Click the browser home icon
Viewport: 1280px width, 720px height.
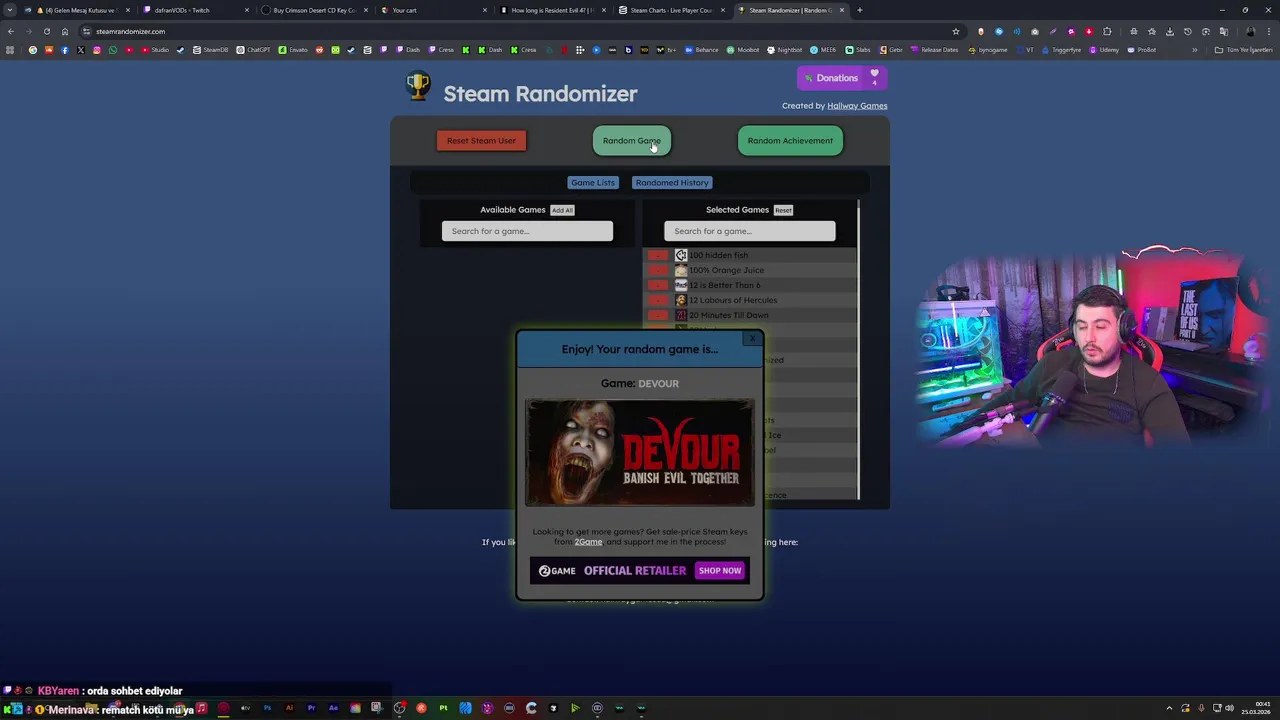click(x=65, y=31)
